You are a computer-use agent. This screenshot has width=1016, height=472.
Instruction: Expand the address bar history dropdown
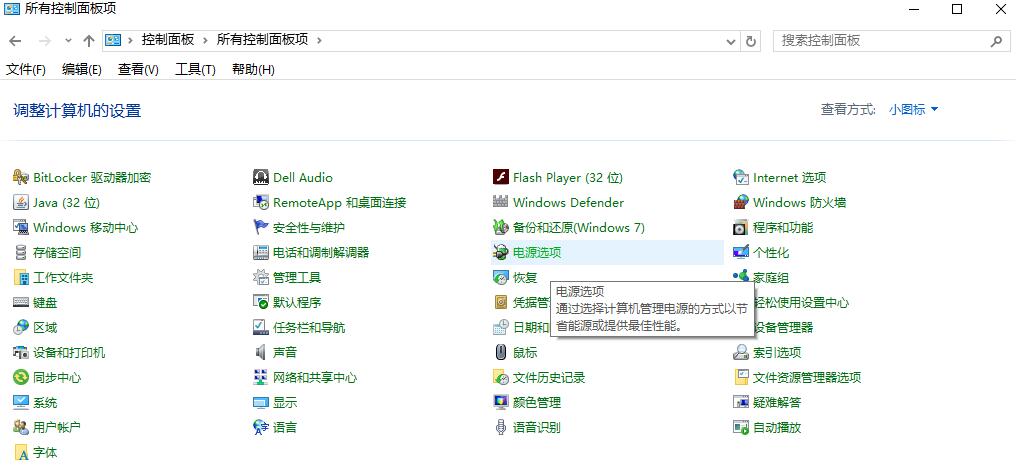click(731, 41)
